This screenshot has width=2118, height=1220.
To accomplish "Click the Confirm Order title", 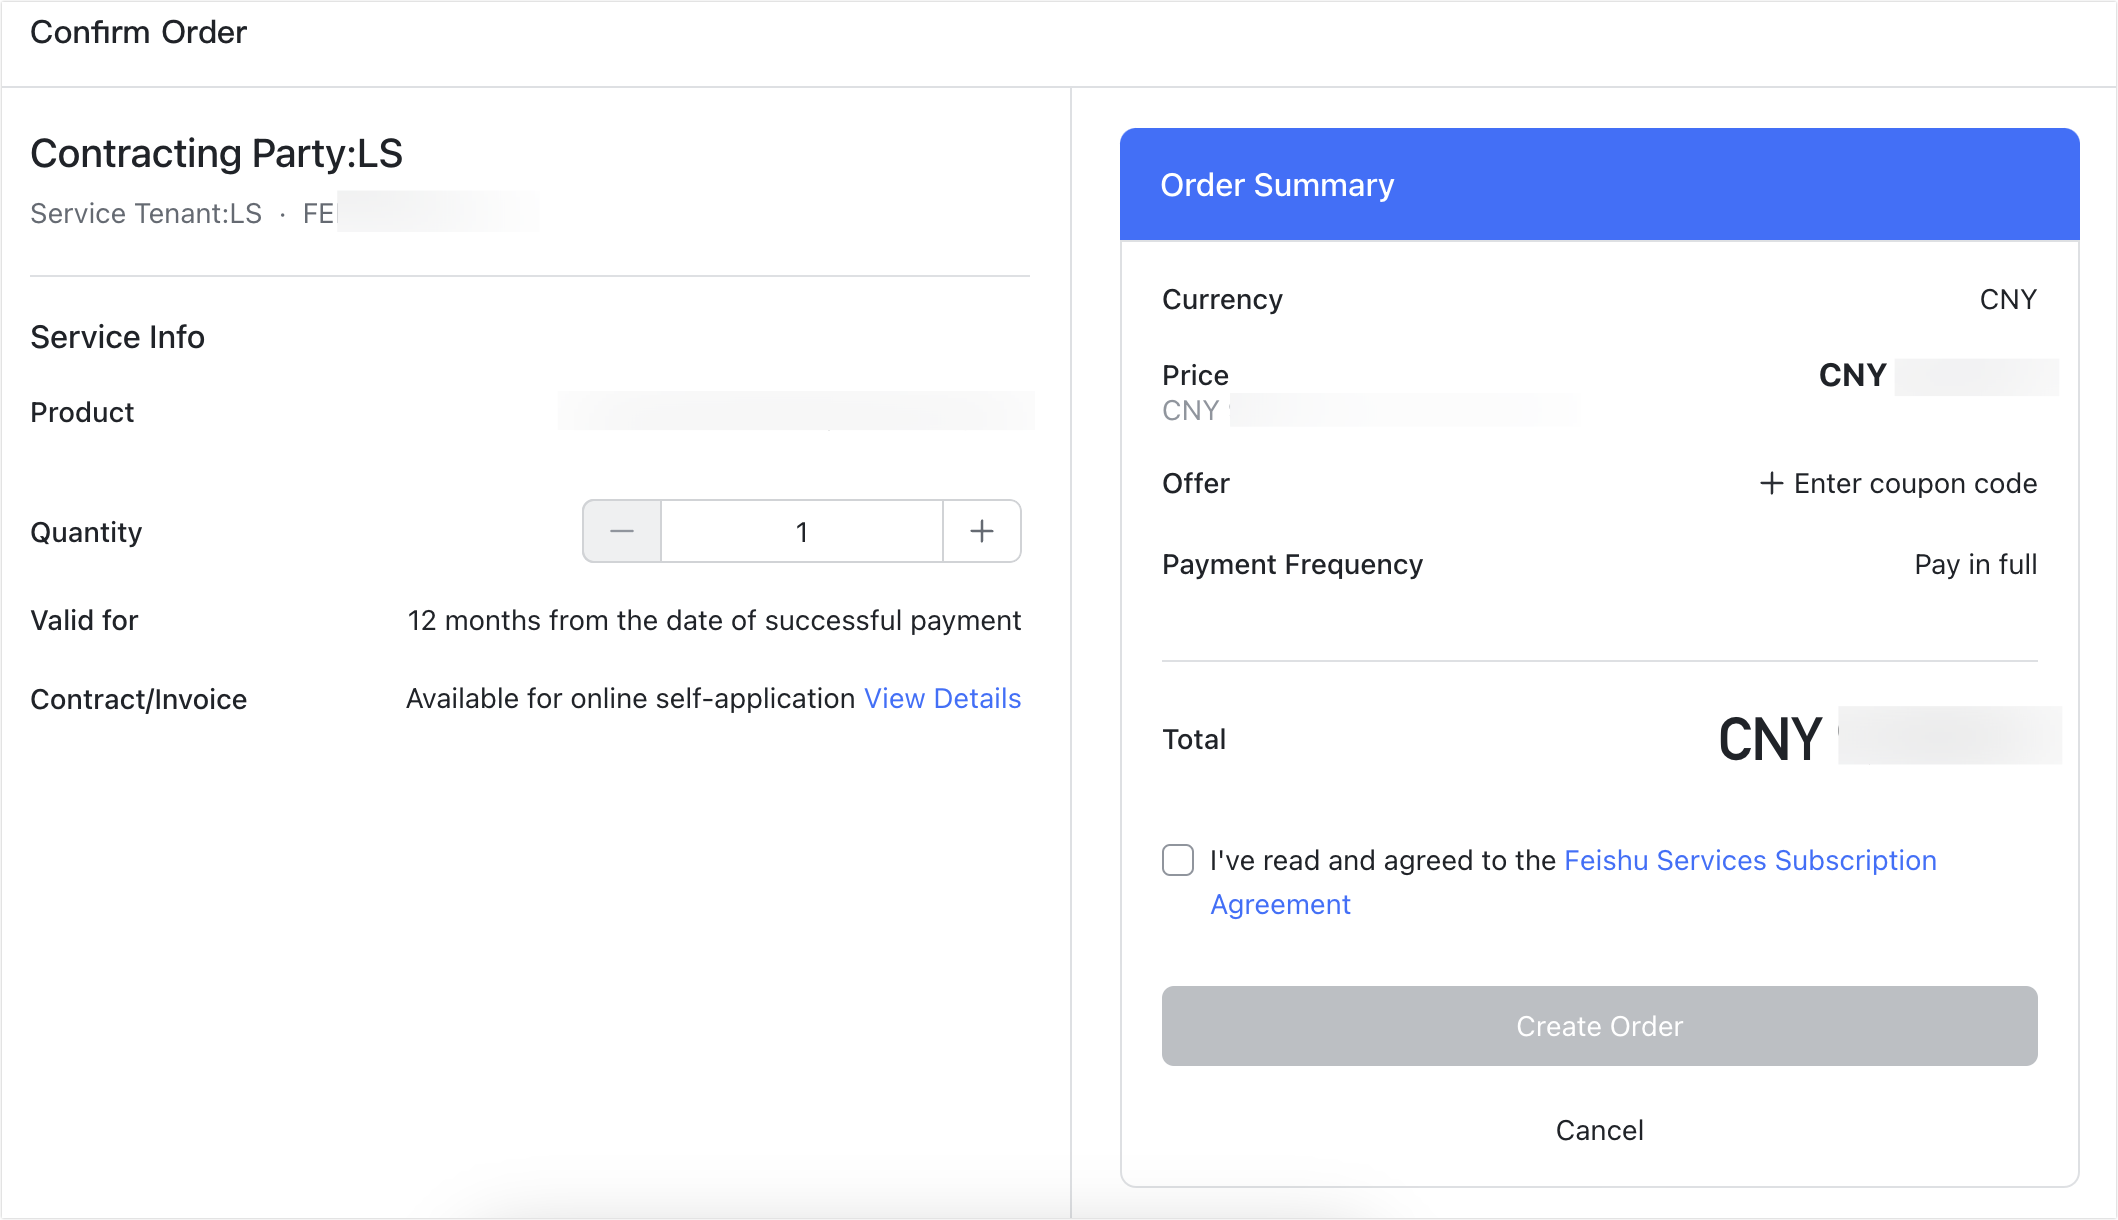I will pos(138,31).
